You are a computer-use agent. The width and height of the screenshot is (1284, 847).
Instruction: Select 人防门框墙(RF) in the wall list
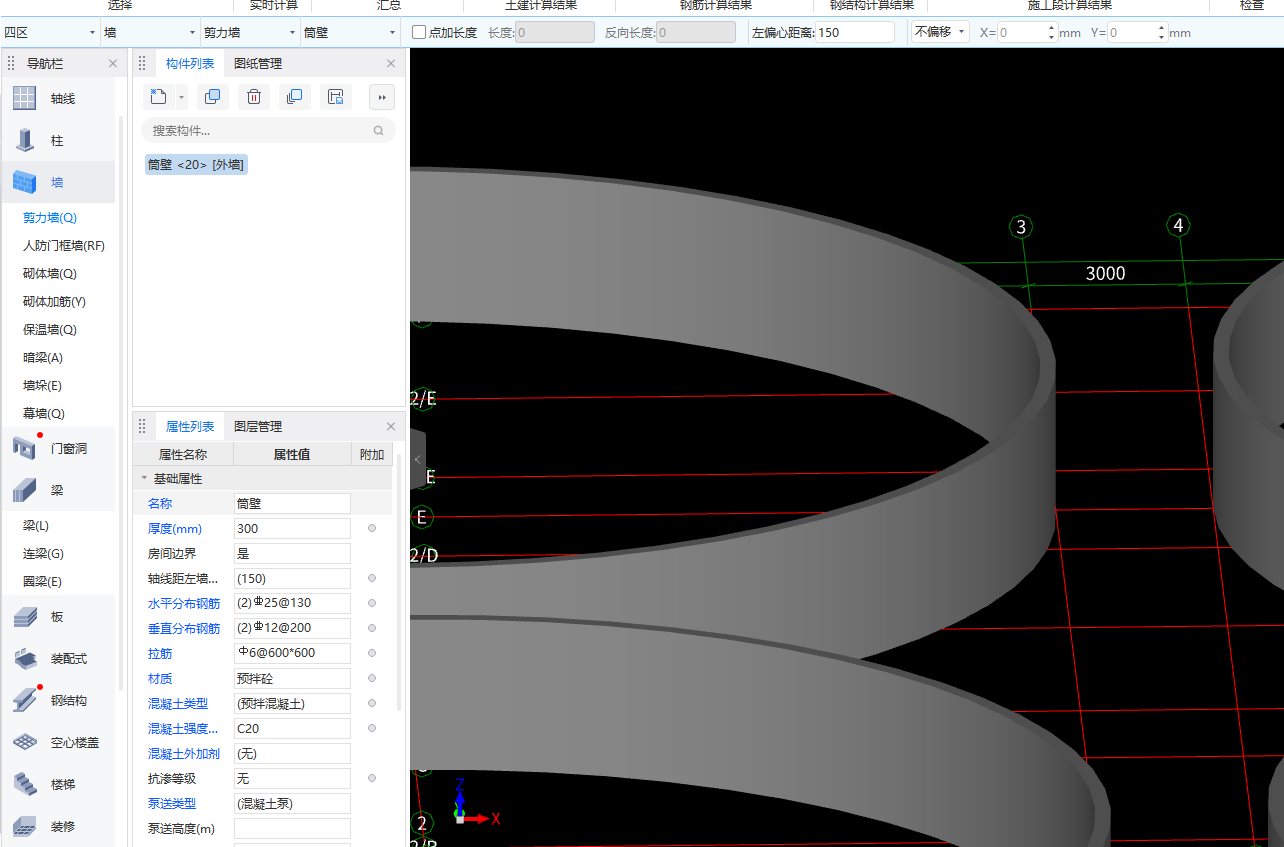64,246
